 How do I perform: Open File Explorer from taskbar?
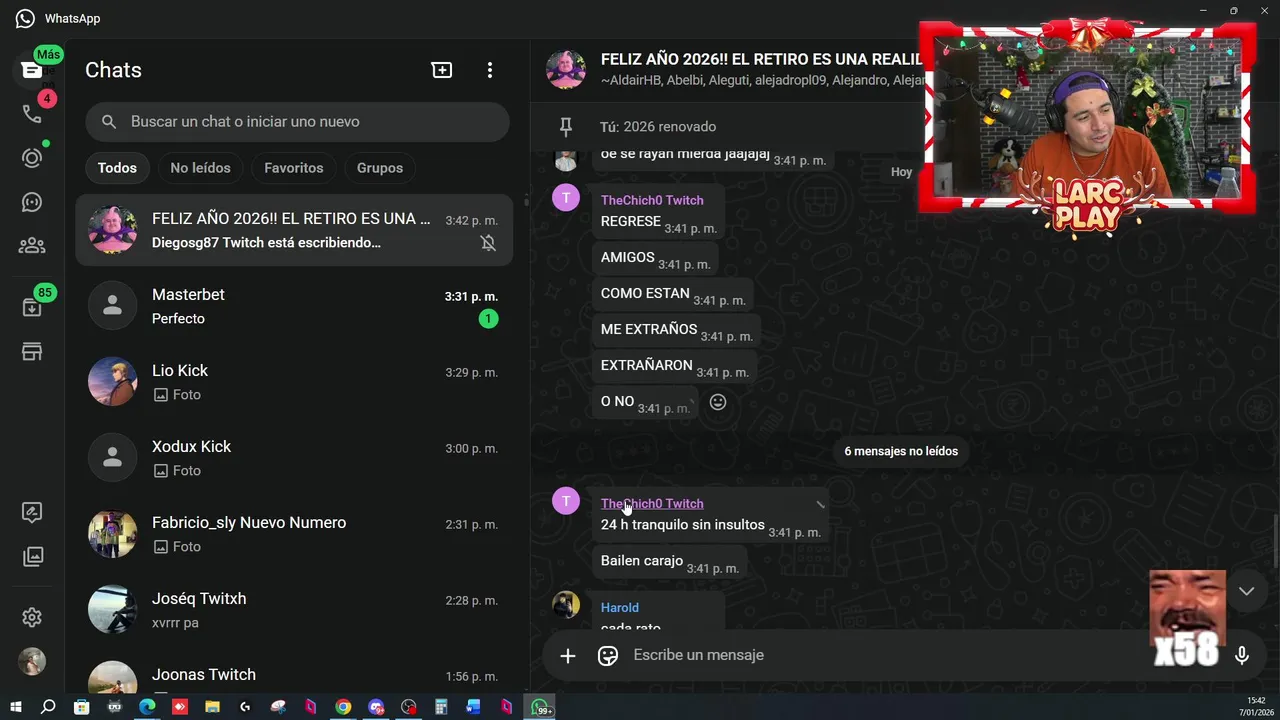pyautogui.click(x=212, y=707)
